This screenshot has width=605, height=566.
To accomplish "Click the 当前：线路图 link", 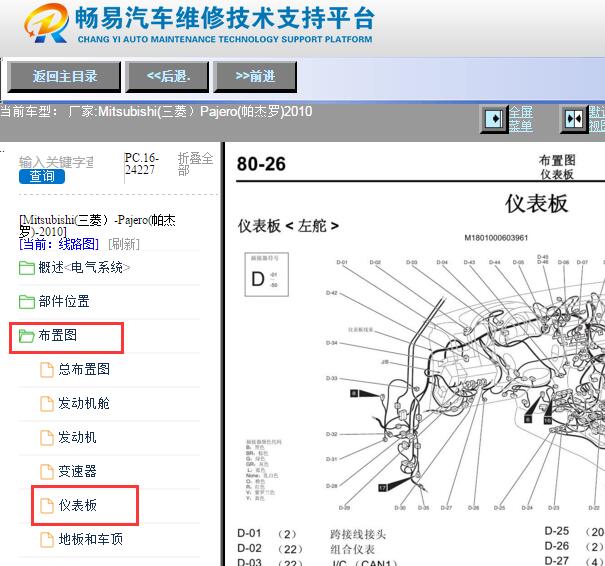I will coord(59,244).
